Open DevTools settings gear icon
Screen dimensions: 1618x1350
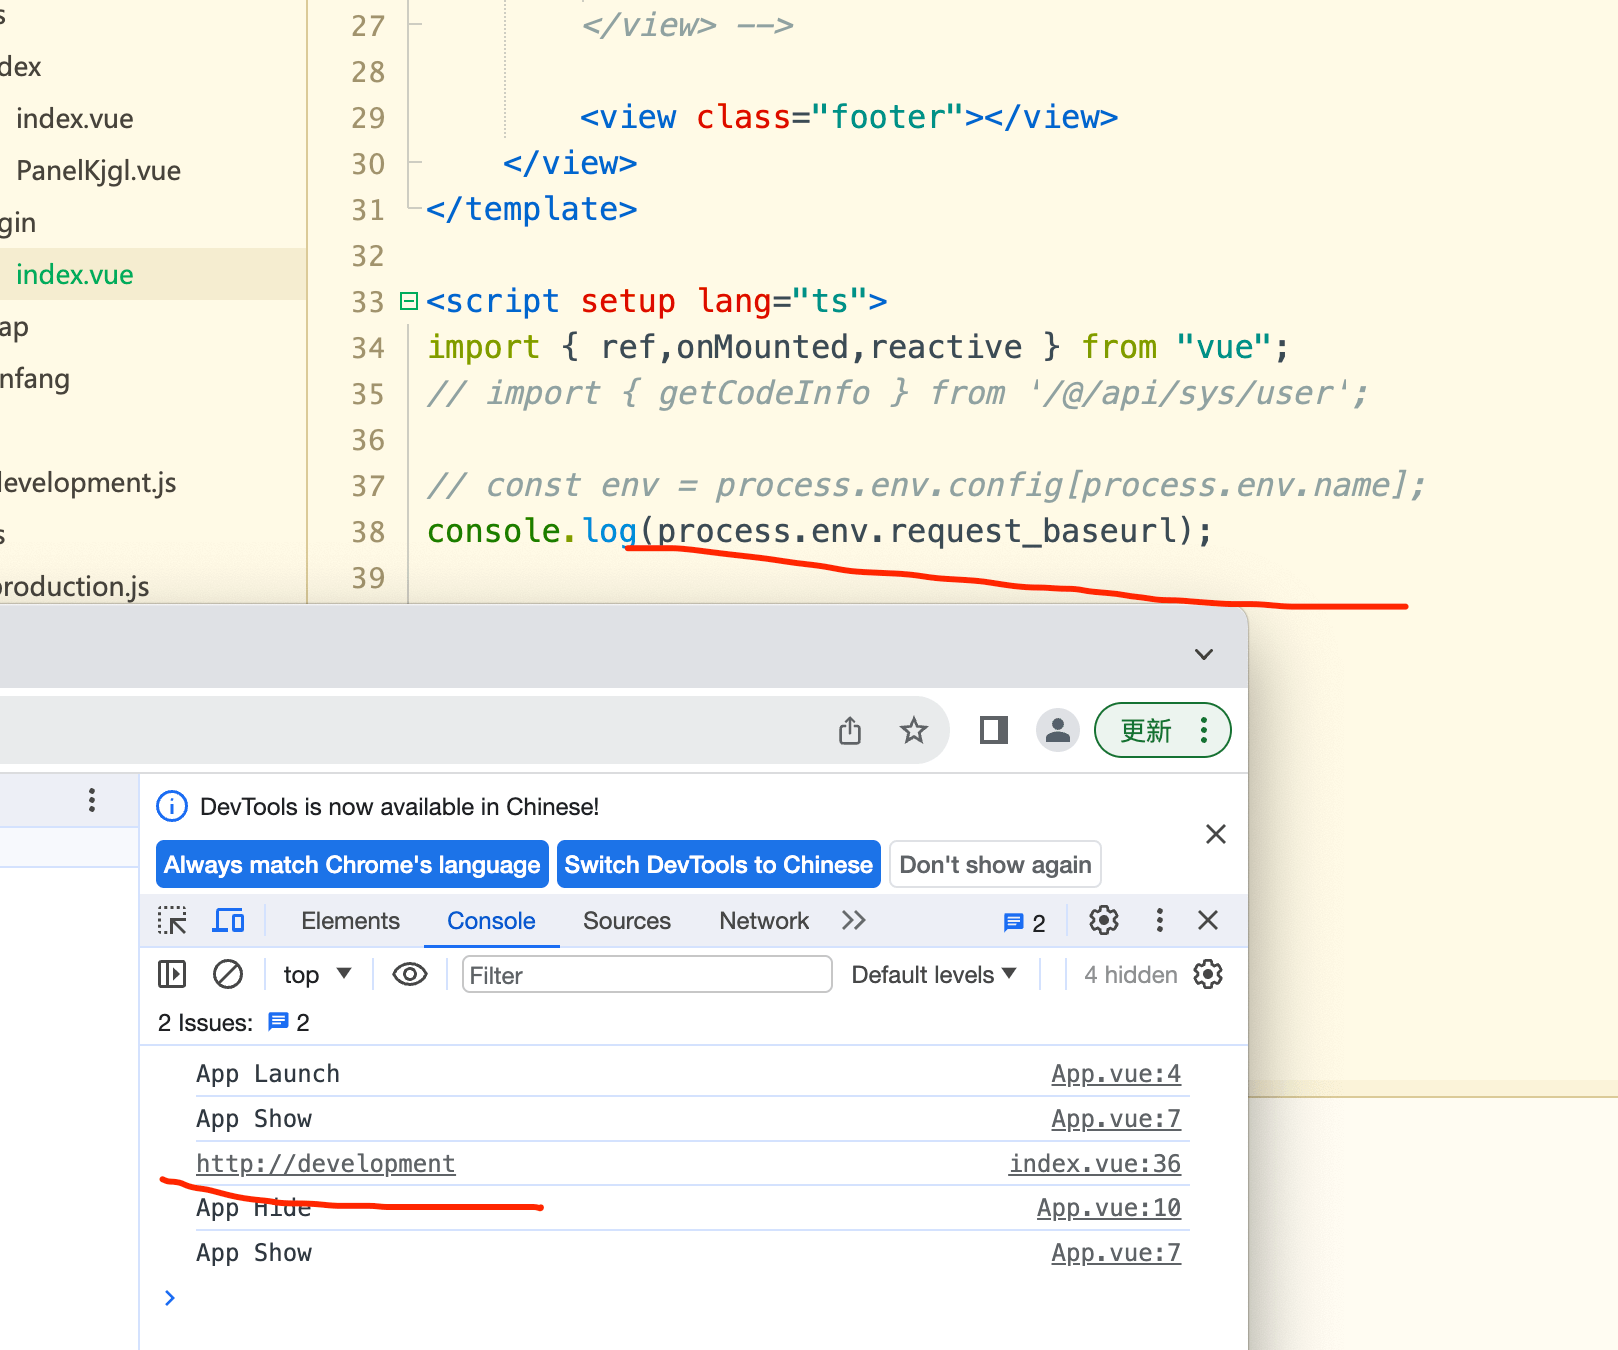tap(1103, 920)
